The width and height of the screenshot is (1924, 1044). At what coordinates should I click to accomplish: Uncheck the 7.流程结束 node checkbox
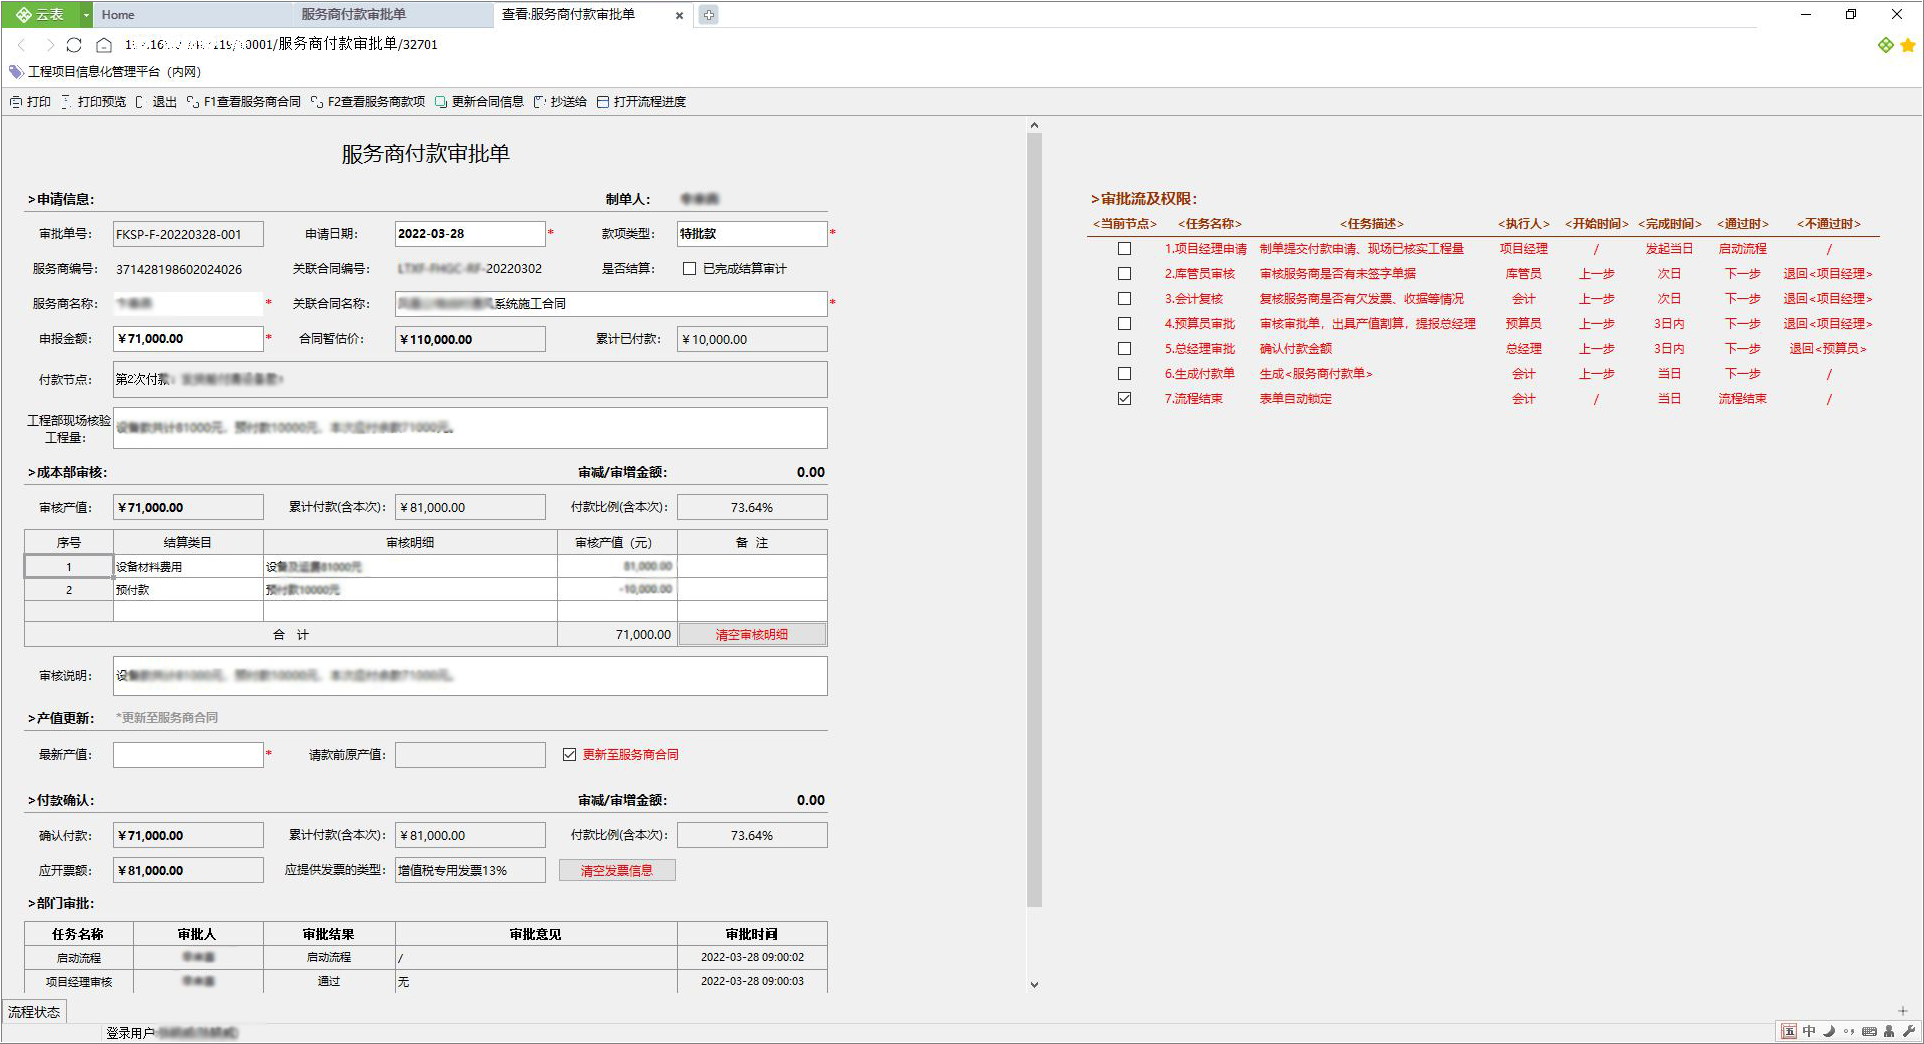1124,399
